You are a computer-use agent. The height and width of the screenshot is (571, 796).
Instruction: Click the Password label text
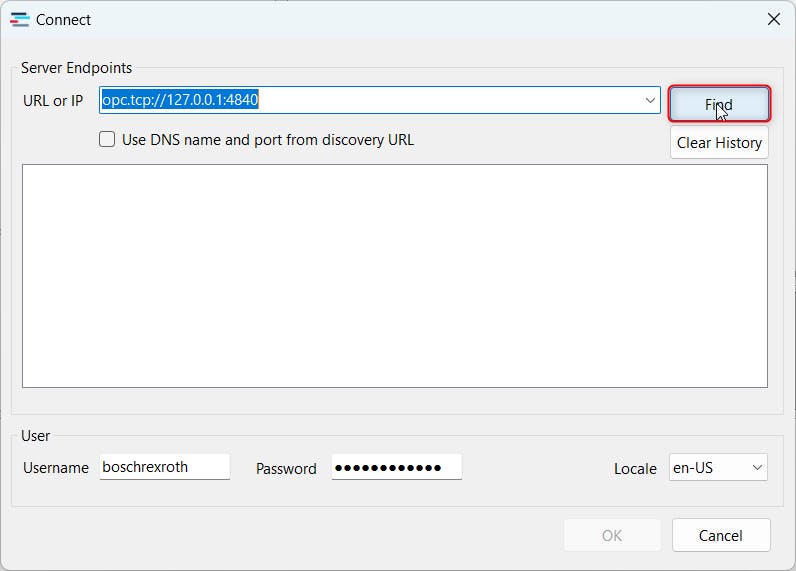pos(286,468)
